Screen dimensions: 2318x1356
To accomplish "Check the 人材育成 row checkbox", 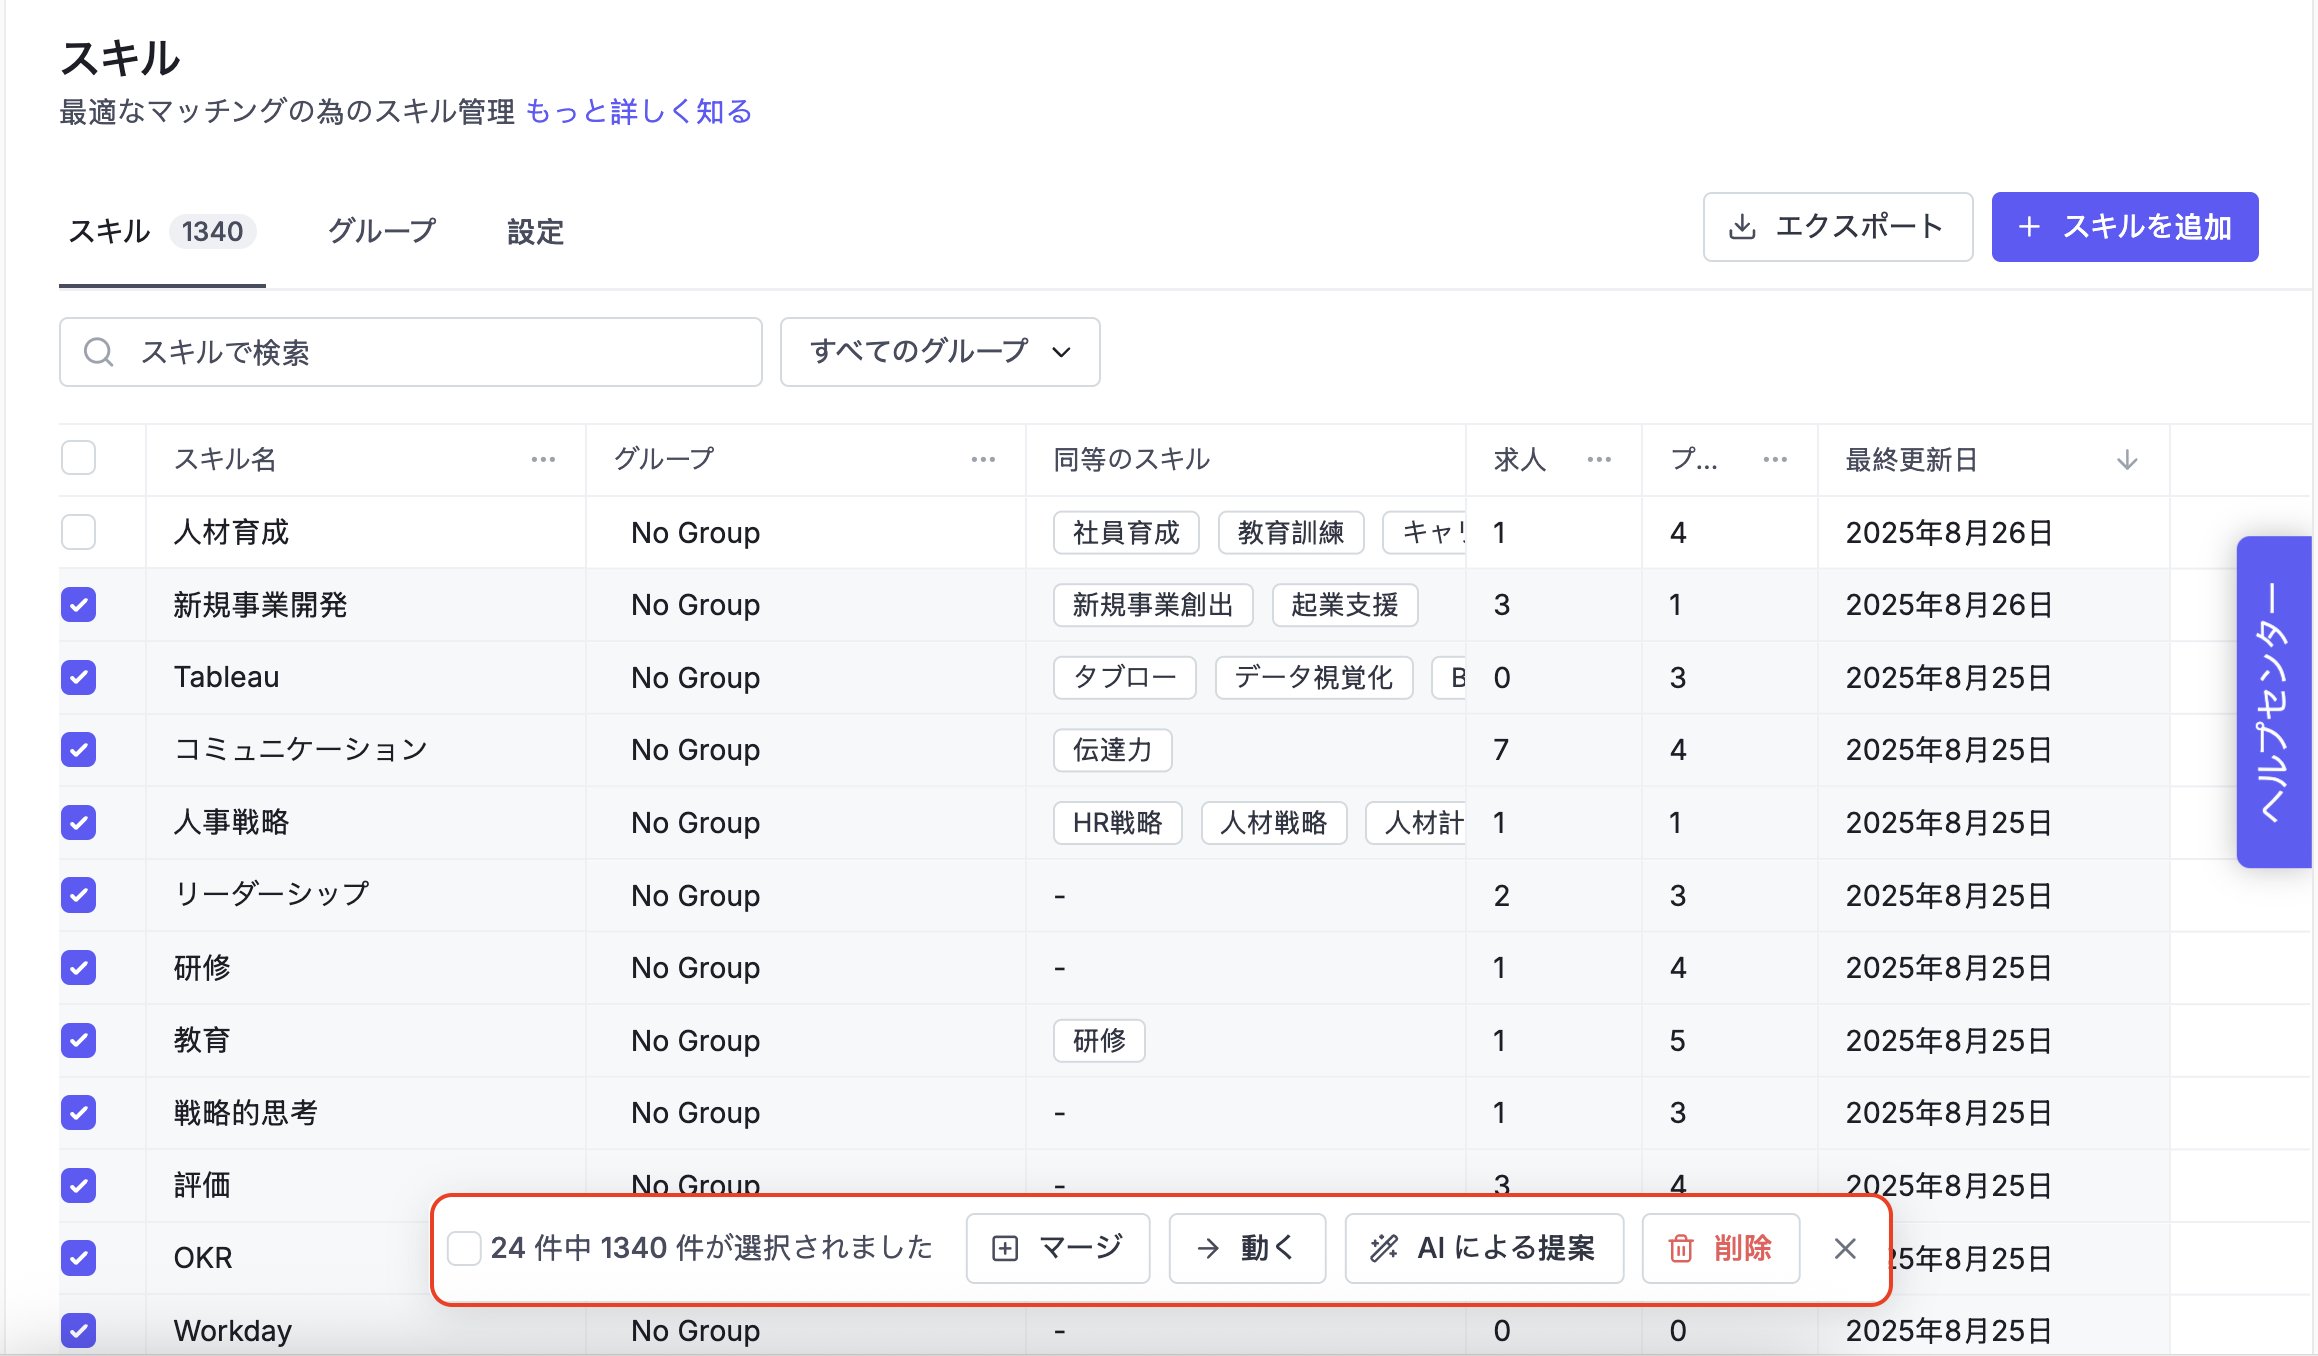I will tap(79, 532).
